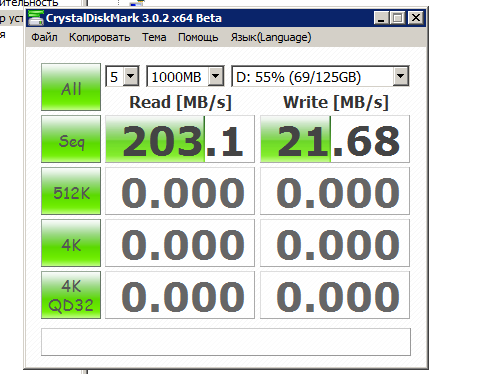Start the 512K random test
This screenshot has height=374, width=490.
pyautogui.click(x=71, y=191)
